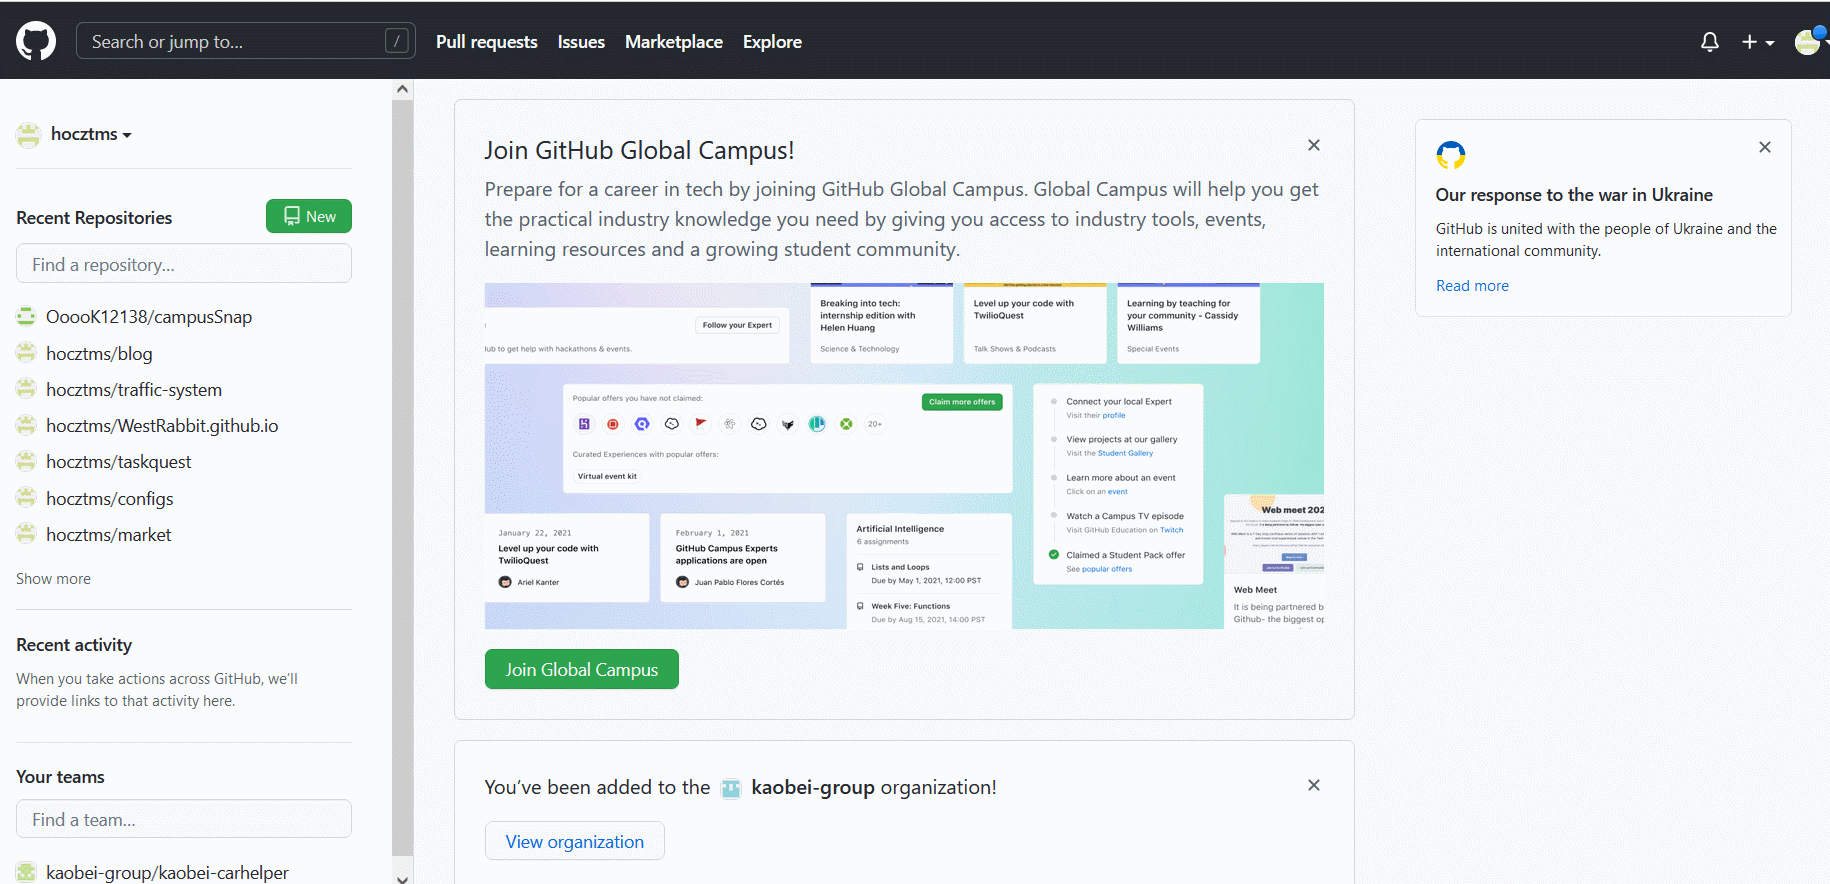This screenshot has height=884, width=1830.
Task: Open the hocztms account switcher dropdown
Action: pyautogui.click(x=91, y=134)
